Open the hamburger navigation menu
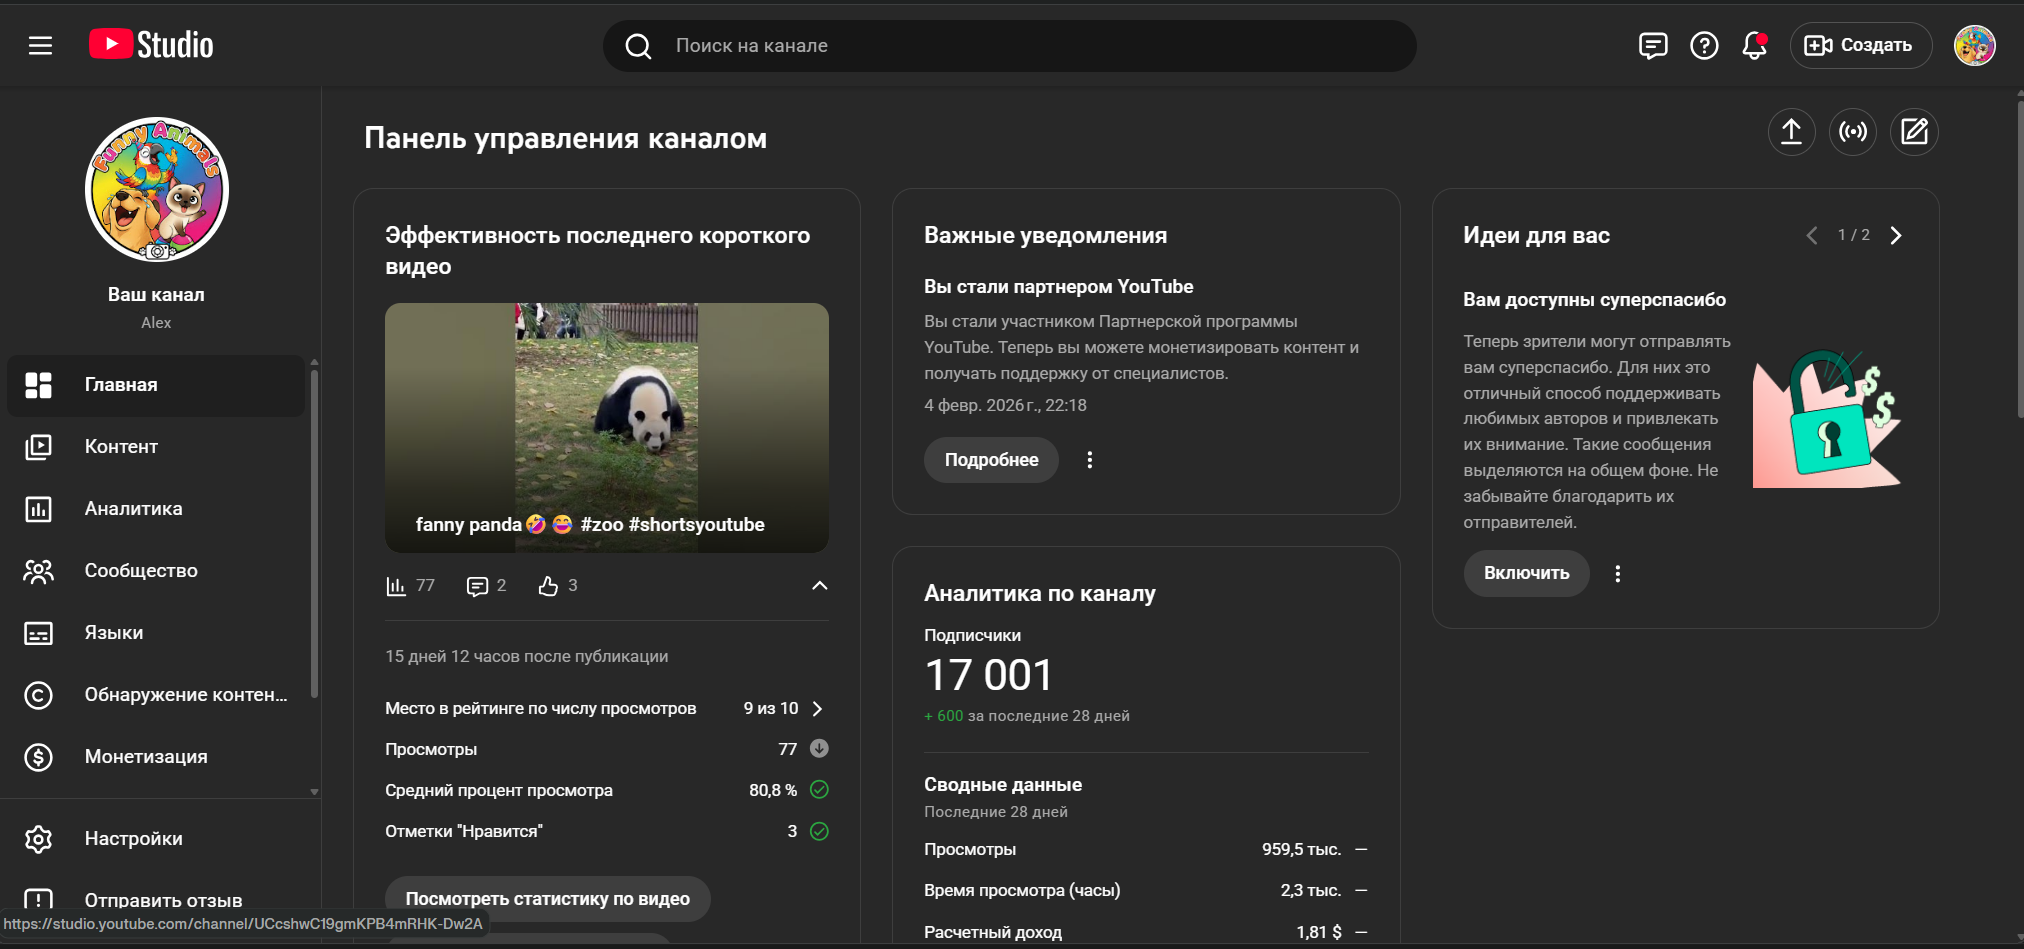The image size is (2024, 949). tap(40, 46)
